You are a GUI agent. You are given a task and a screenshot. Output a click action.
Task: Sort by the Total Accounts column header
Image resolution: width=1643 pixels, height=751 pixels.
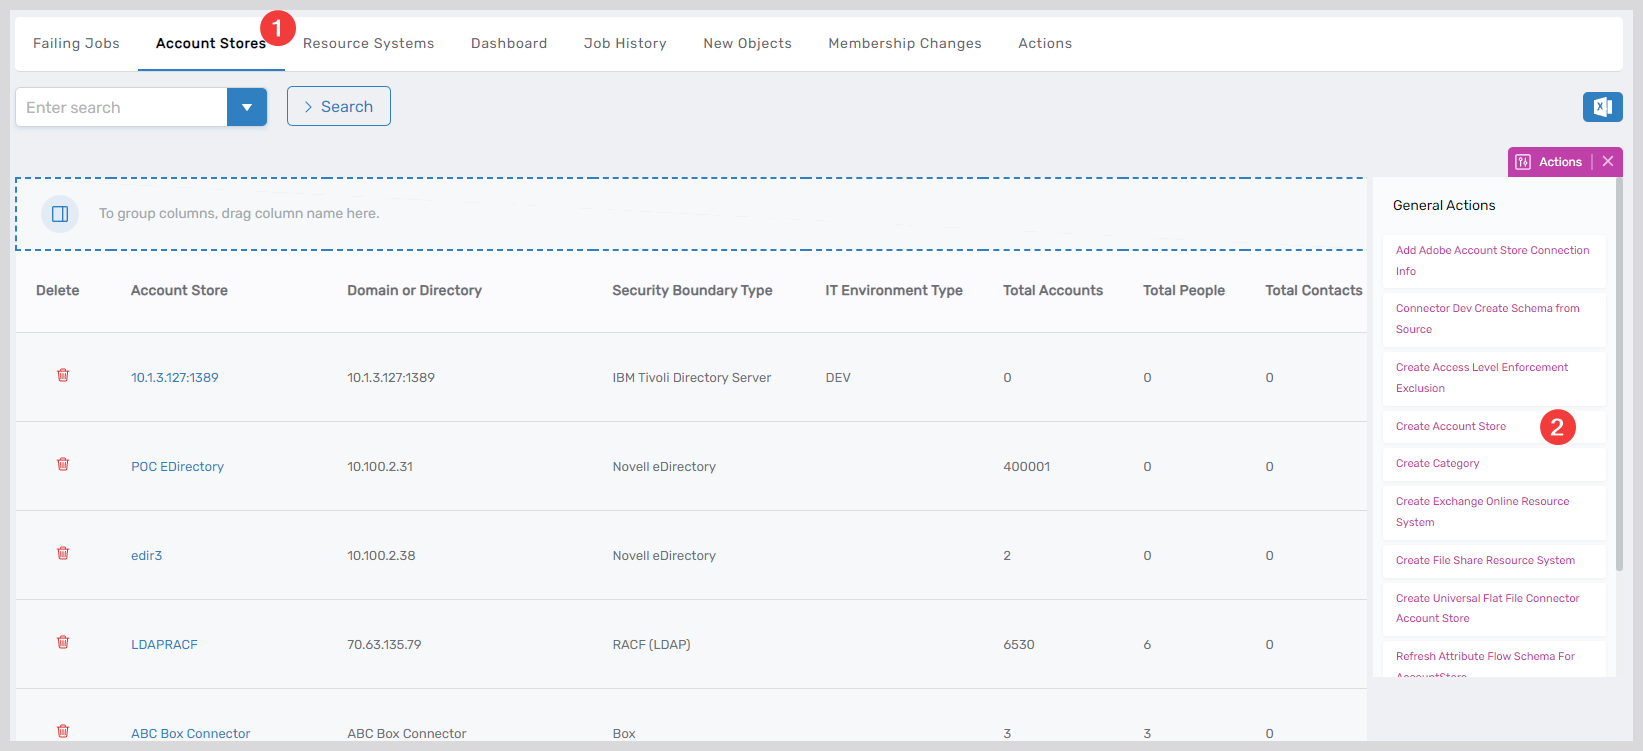pyautogui.click(x=1052, y=291)
